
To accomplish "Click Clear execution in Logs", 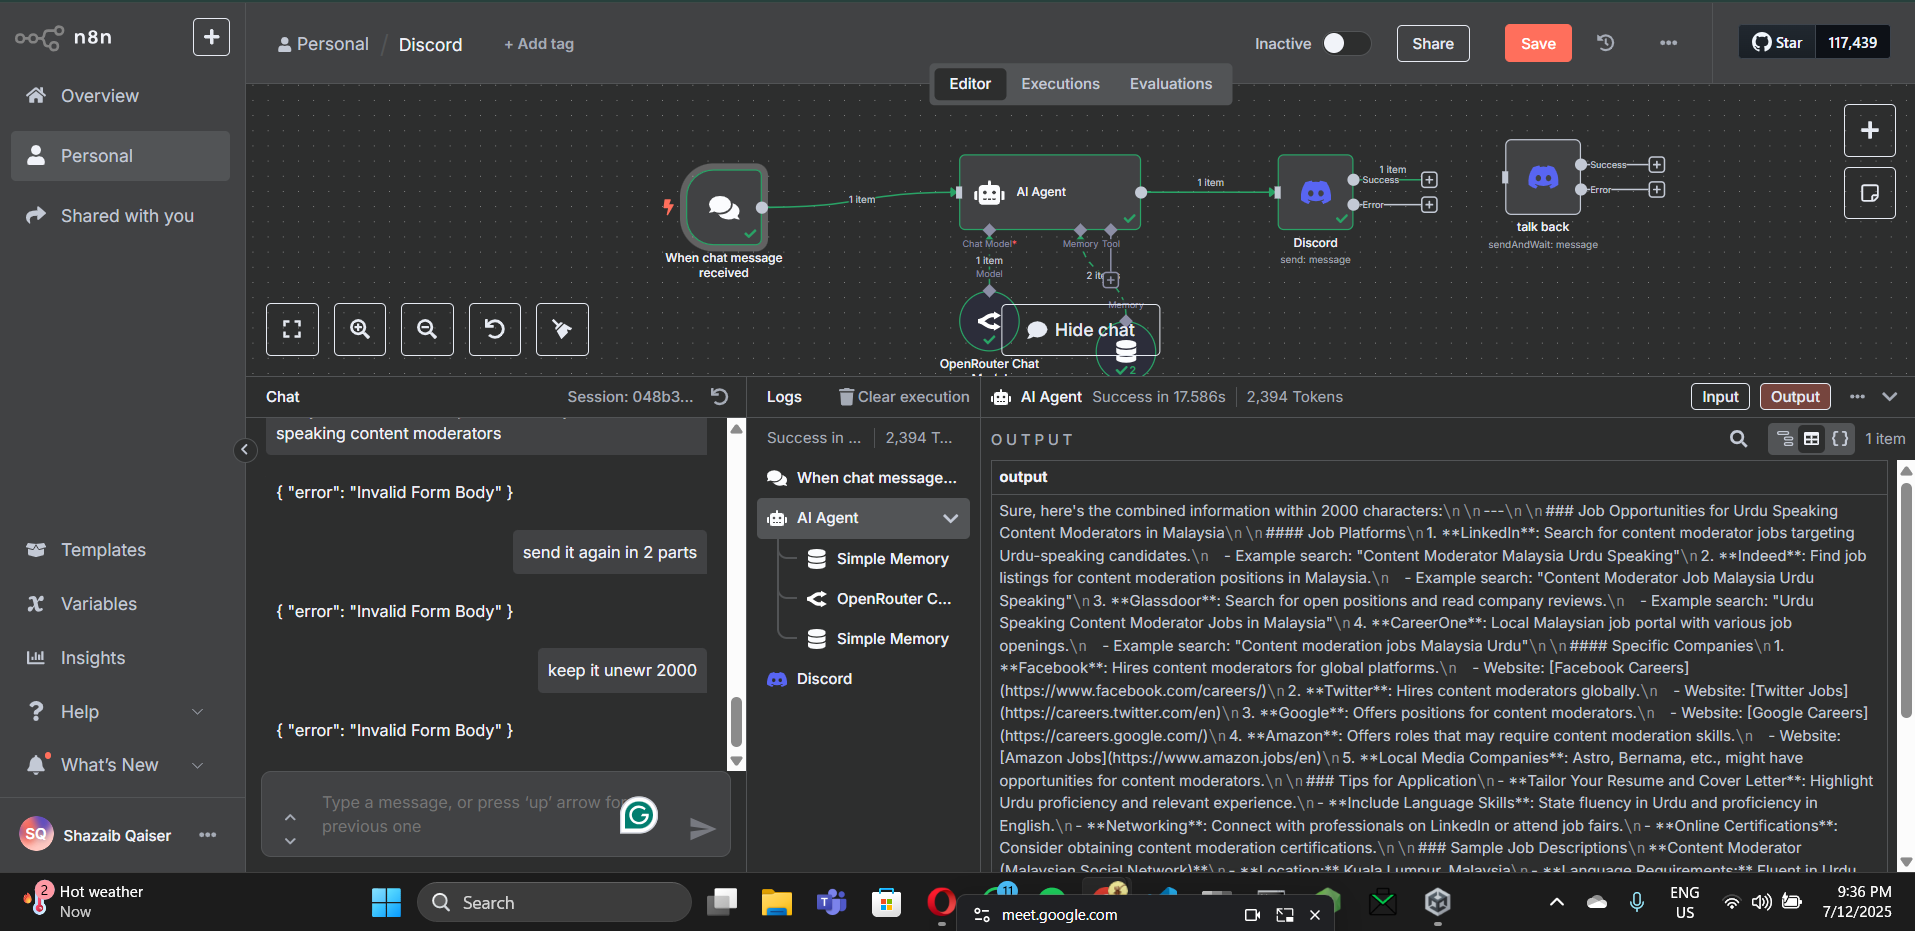I will point(904,397).
